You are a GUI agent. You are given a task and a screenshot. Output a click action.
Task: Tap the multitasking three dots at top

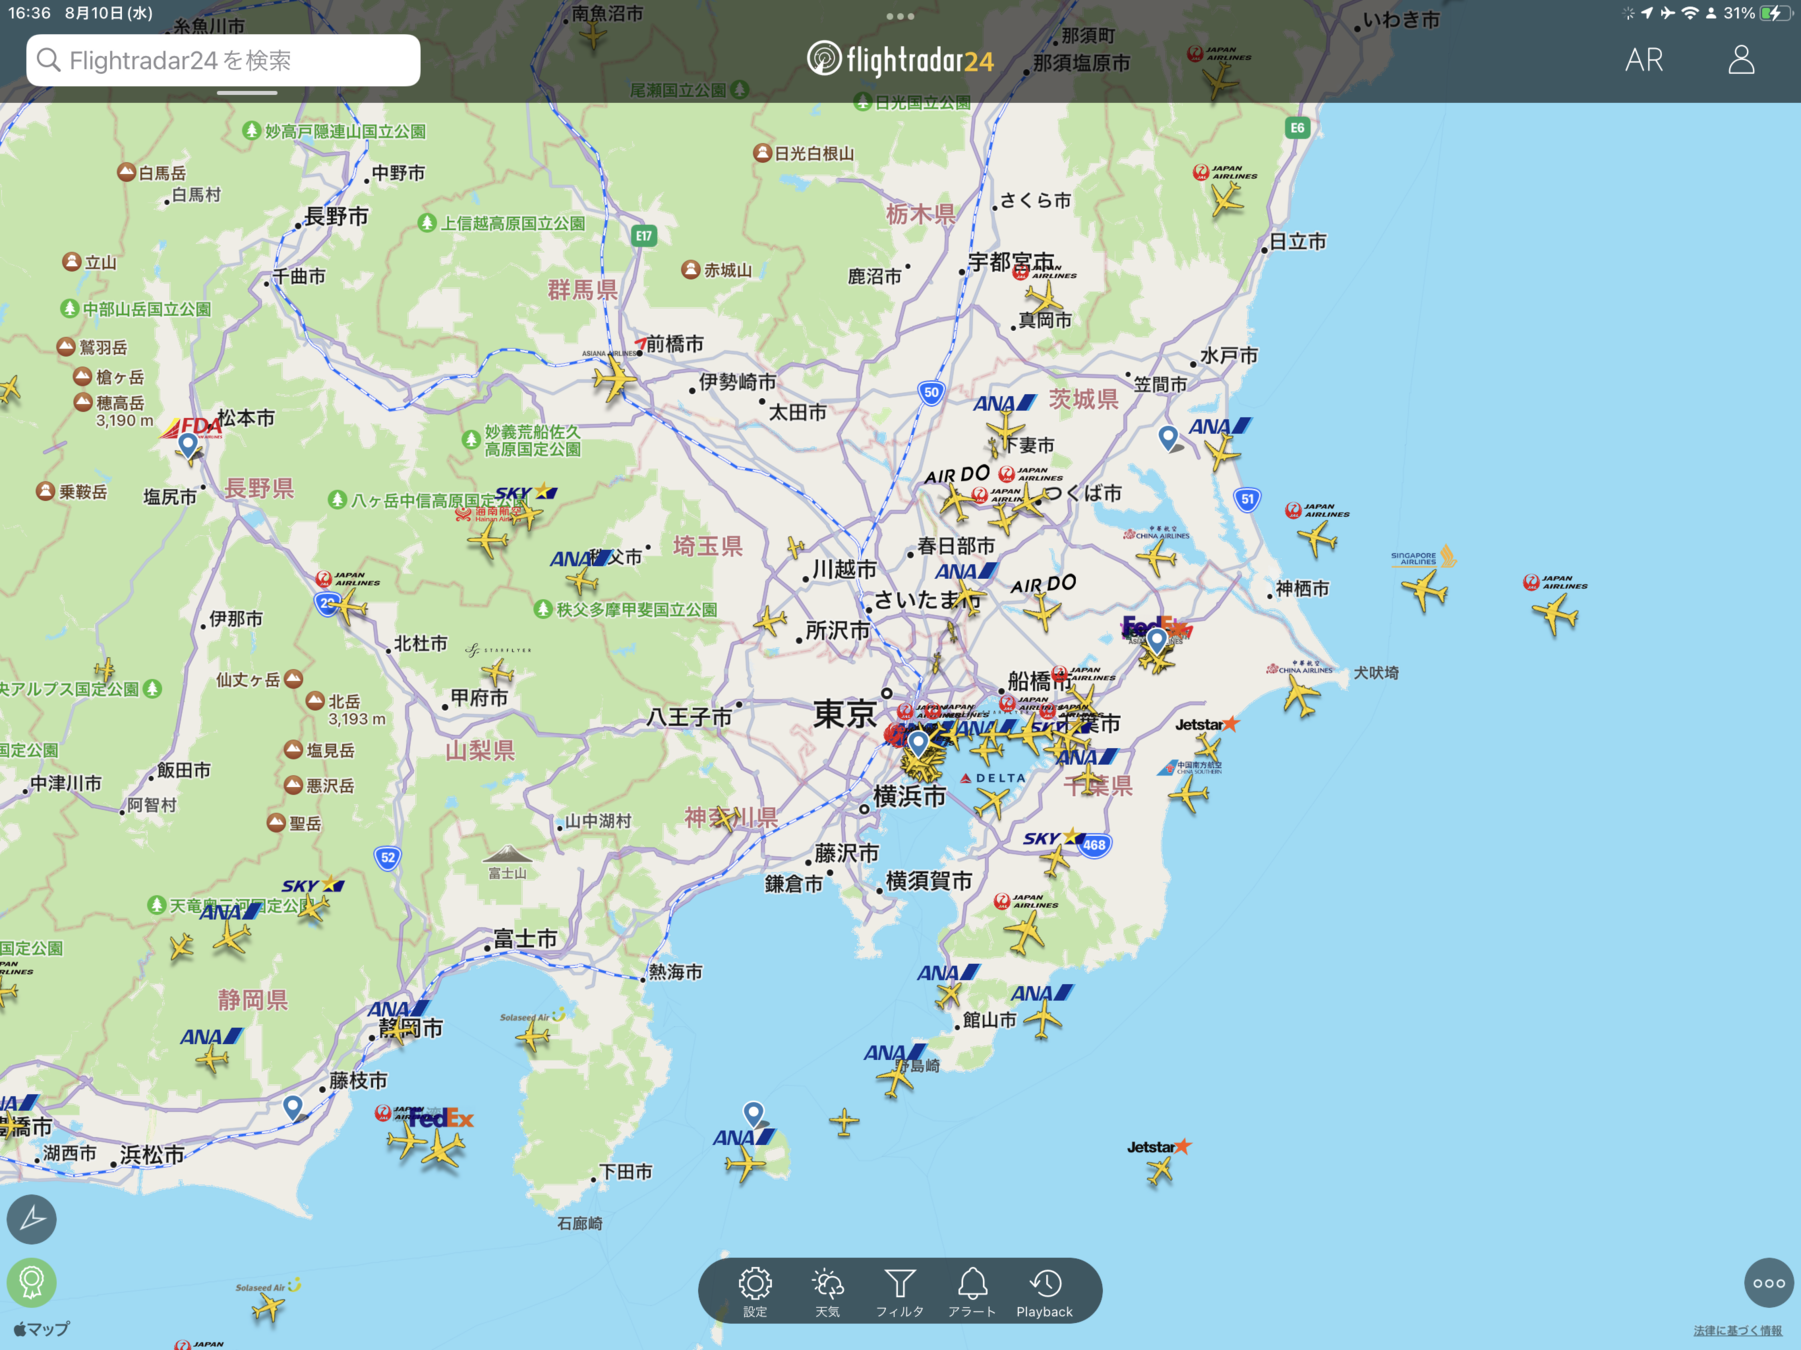(900, 16)
